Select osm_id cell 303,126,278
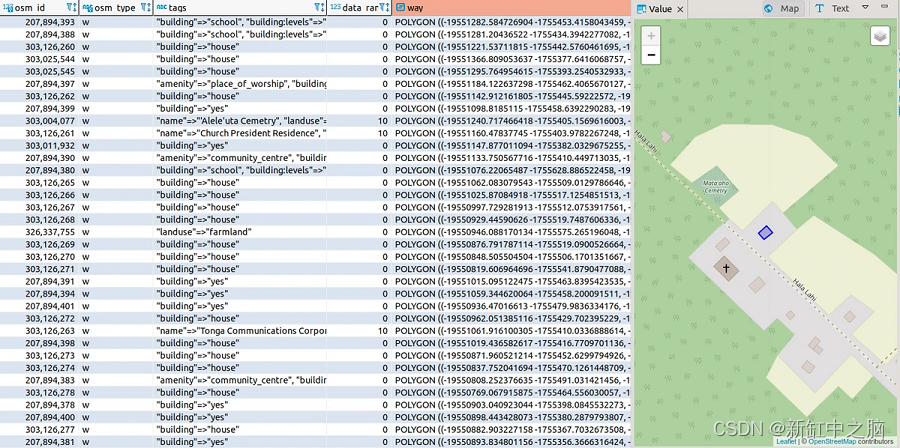This screenshot has width=900, height=448. pos(38,392)
